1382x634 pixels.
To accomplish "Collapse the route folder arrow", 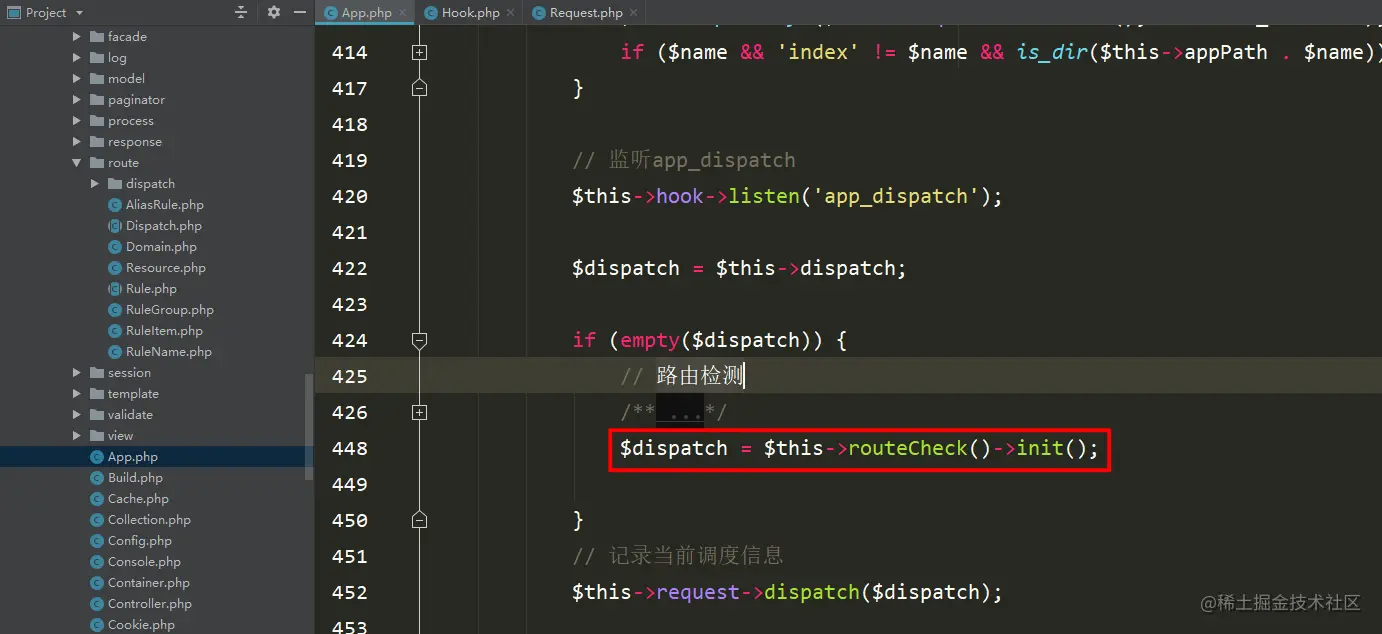I will tap(77, 163).
